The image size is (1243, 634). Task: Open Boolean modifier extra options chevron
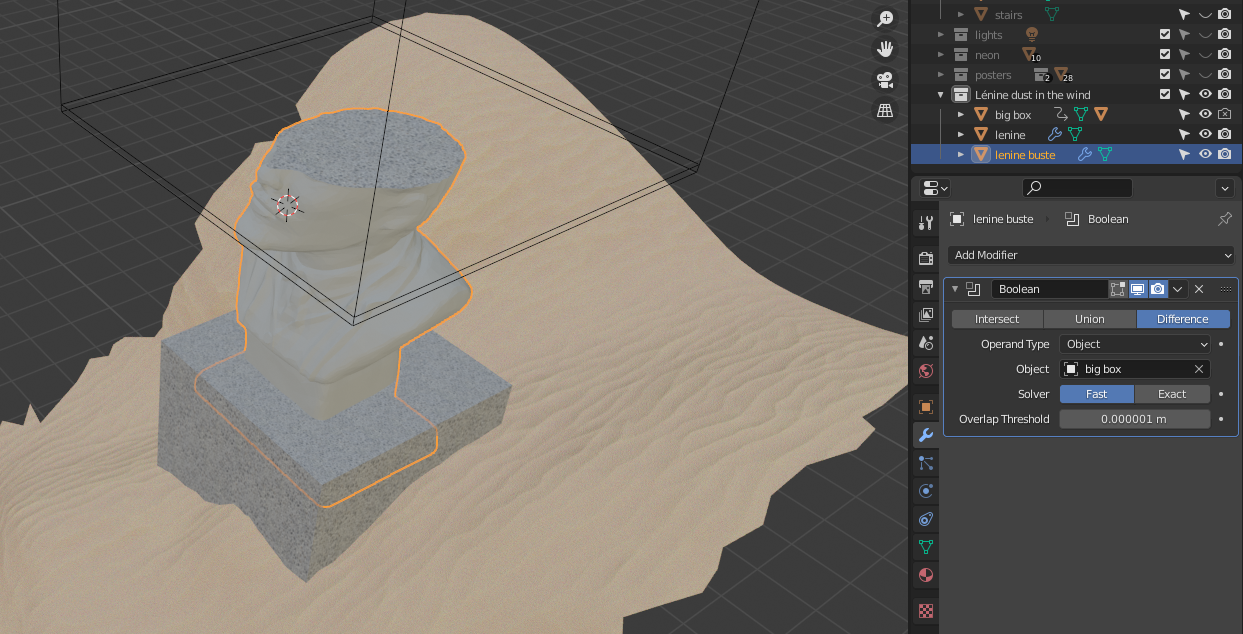[x=1178, y=289]
